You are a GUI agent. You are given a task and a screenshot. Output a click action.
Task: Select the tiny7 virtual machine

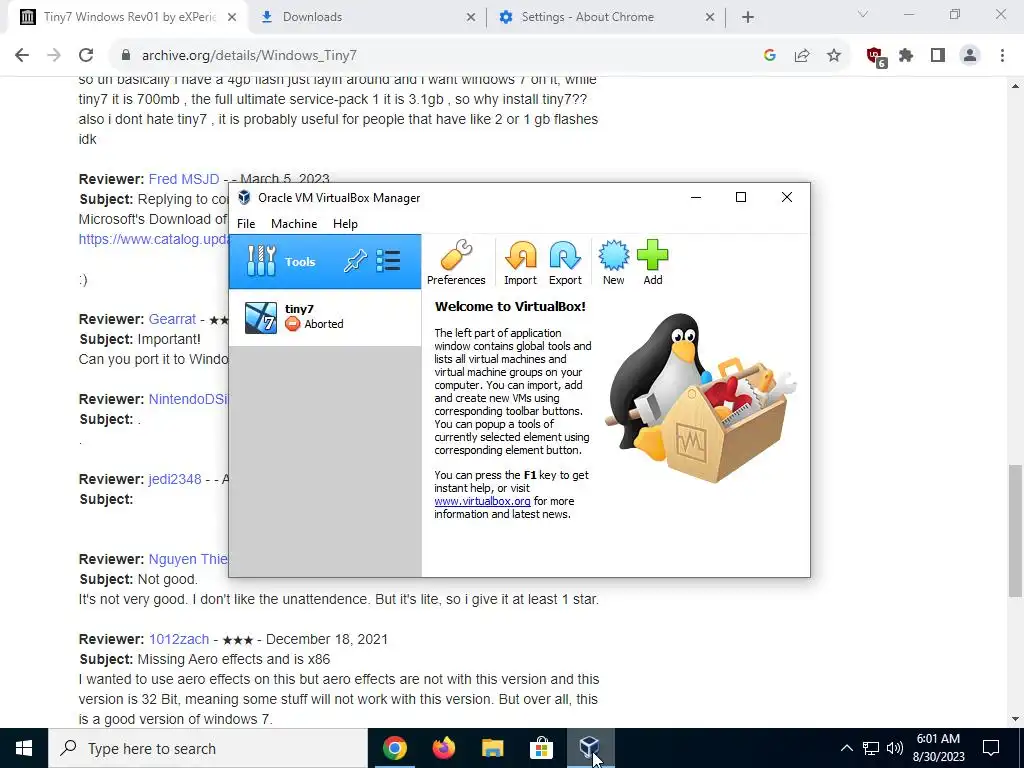(325, 317)
